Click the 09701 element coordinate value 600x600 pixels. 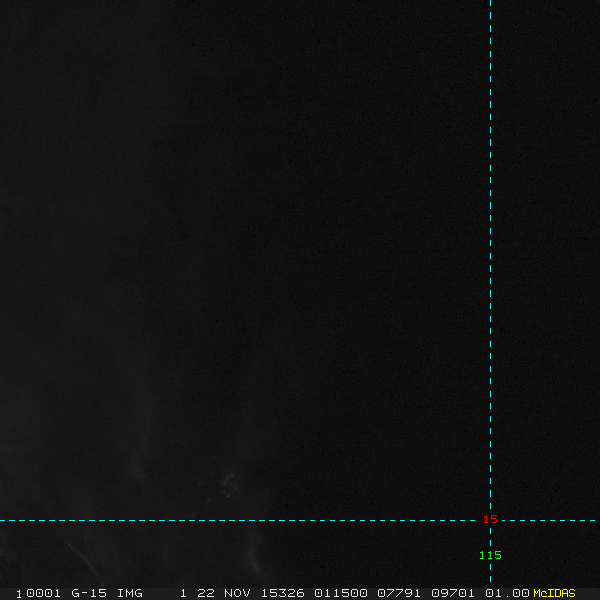tap(453, 593)
